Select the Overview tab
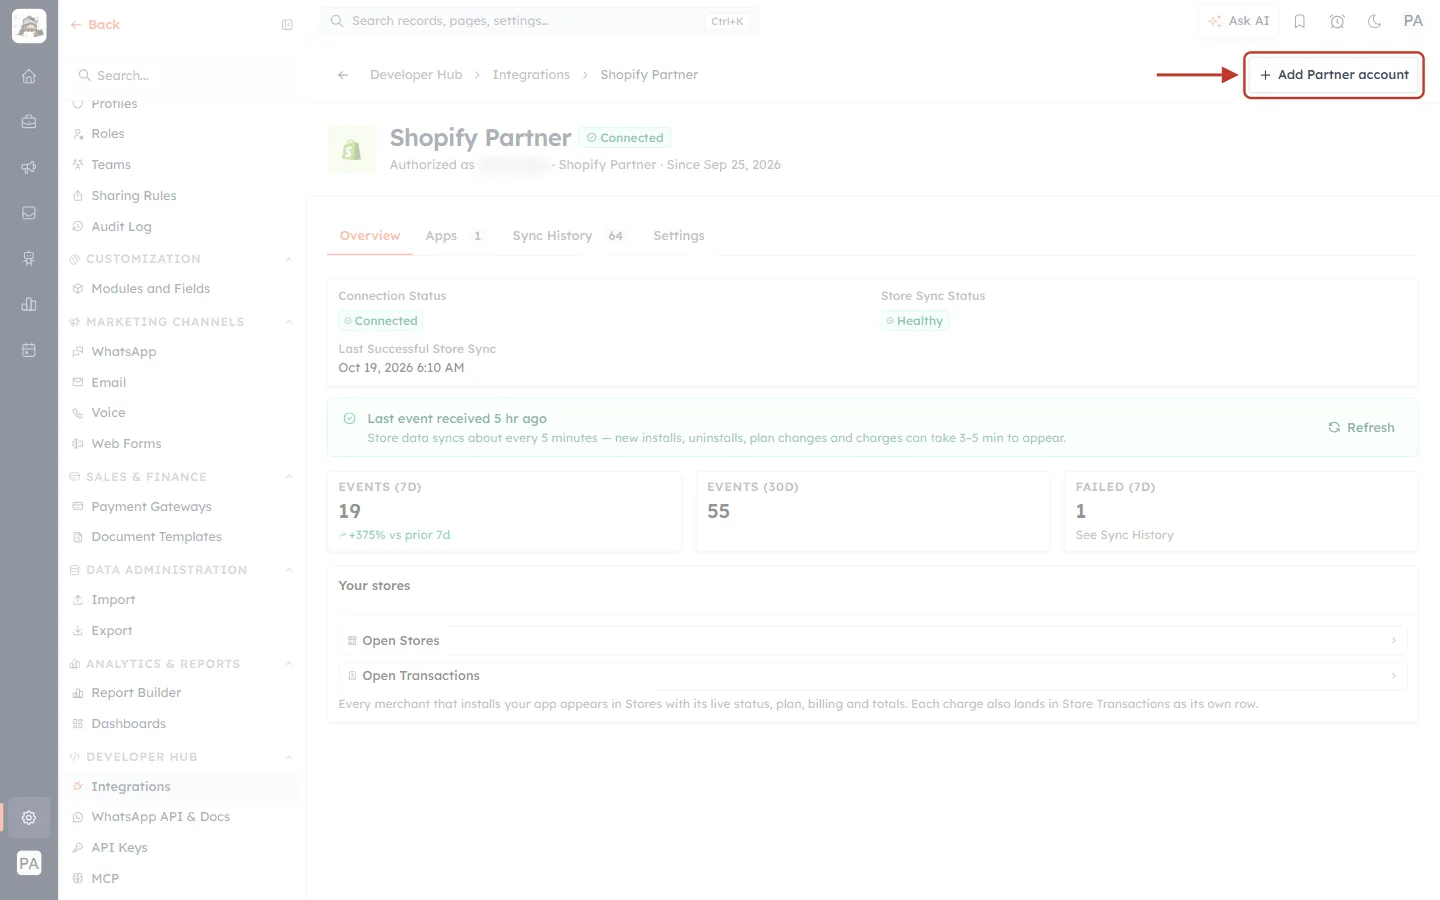Image resolution: width=1440 pixels, height=900 pixels. pyautogui.click(x=370, y=236)
